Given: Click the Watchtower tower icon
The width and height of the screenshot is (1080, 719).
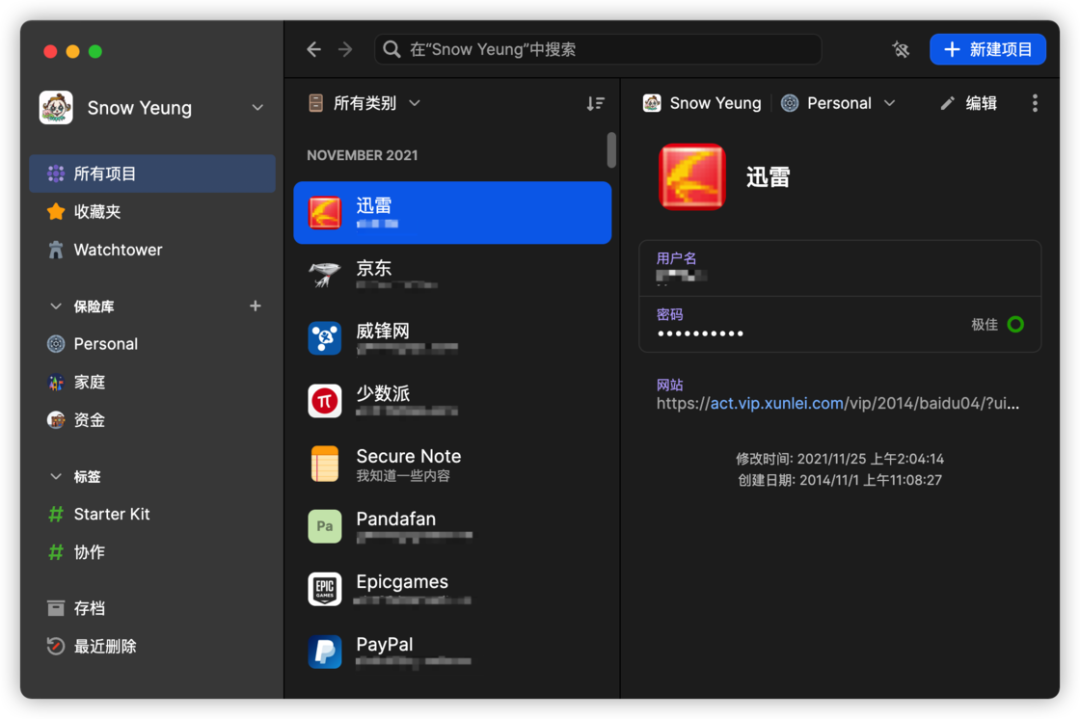Looking at the screenshot, I should click(x=56, y=249).
